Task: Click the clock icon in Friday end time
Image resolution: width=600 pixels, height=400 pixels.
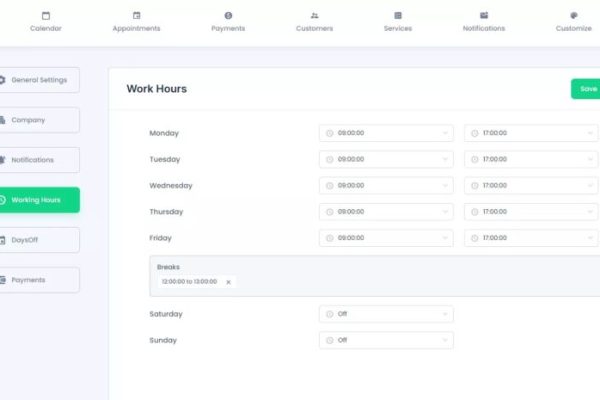Action: point(474,238)
